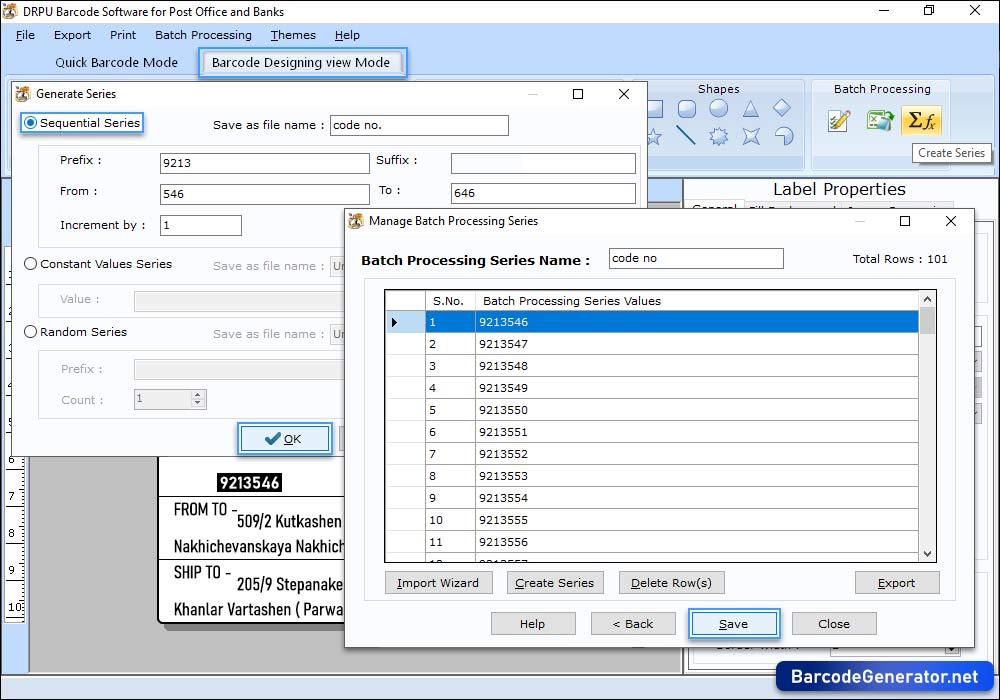The width and height of the screenshot is (1000, 700).
Task: Select row with value 9213556
Action: pyautogui.click(x=652, y=542)
